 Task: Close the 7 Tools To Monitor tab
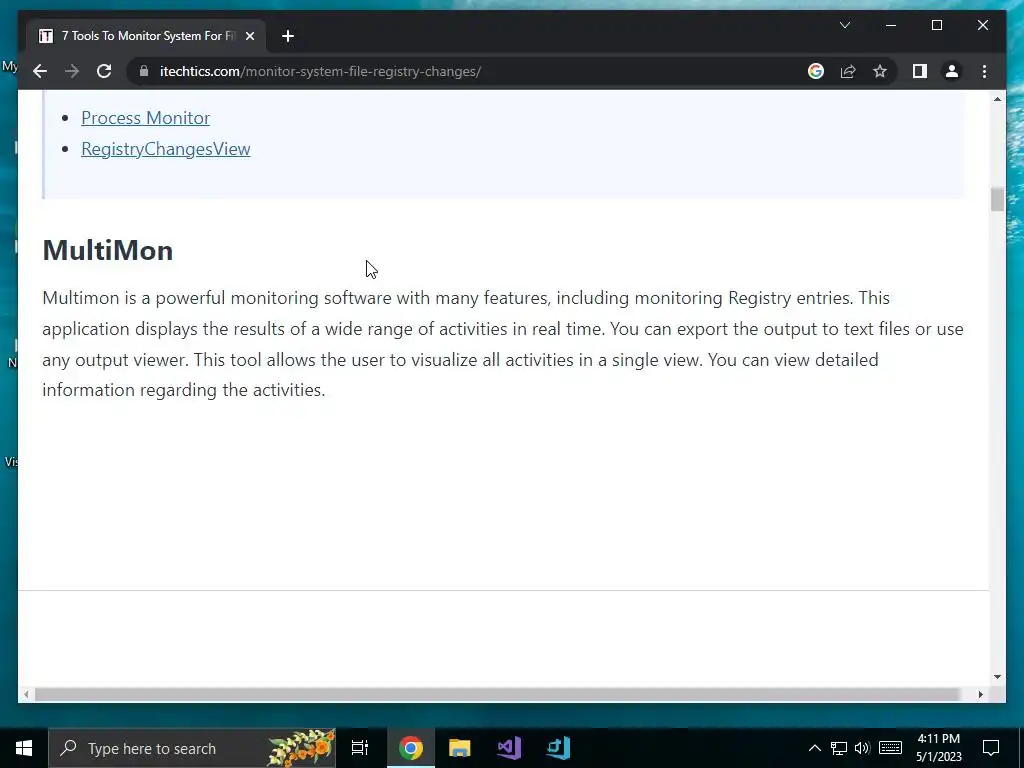[x=249, y=36]
